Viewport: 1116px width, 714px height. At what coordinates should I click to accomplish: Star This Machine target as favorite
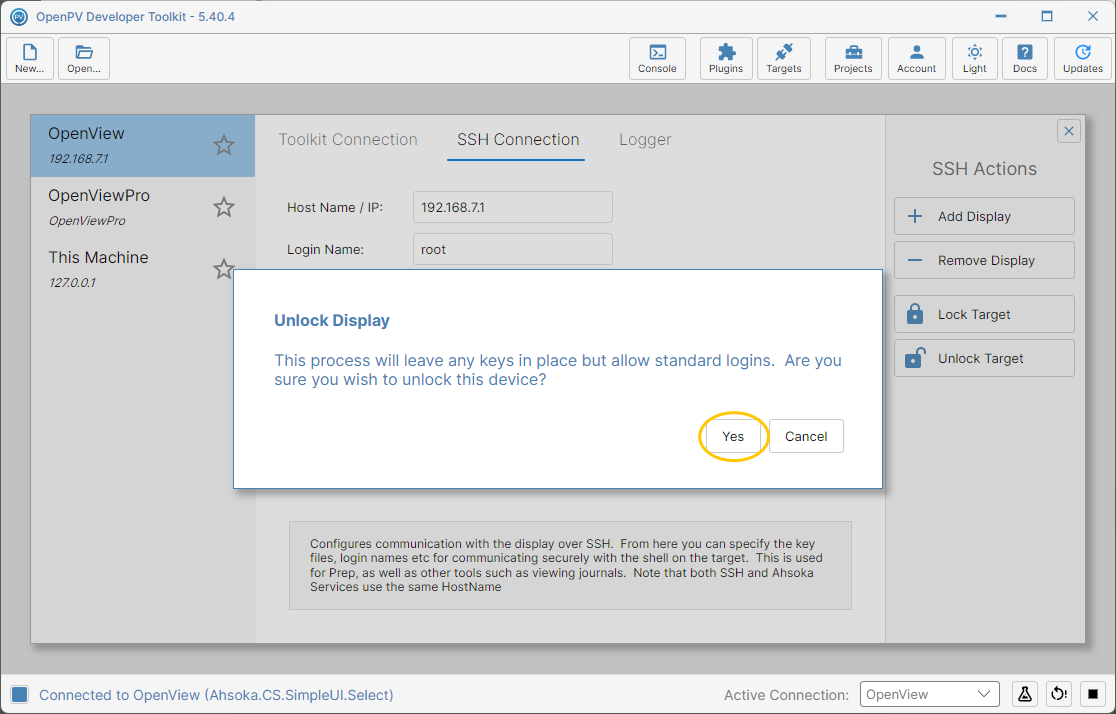223,268
